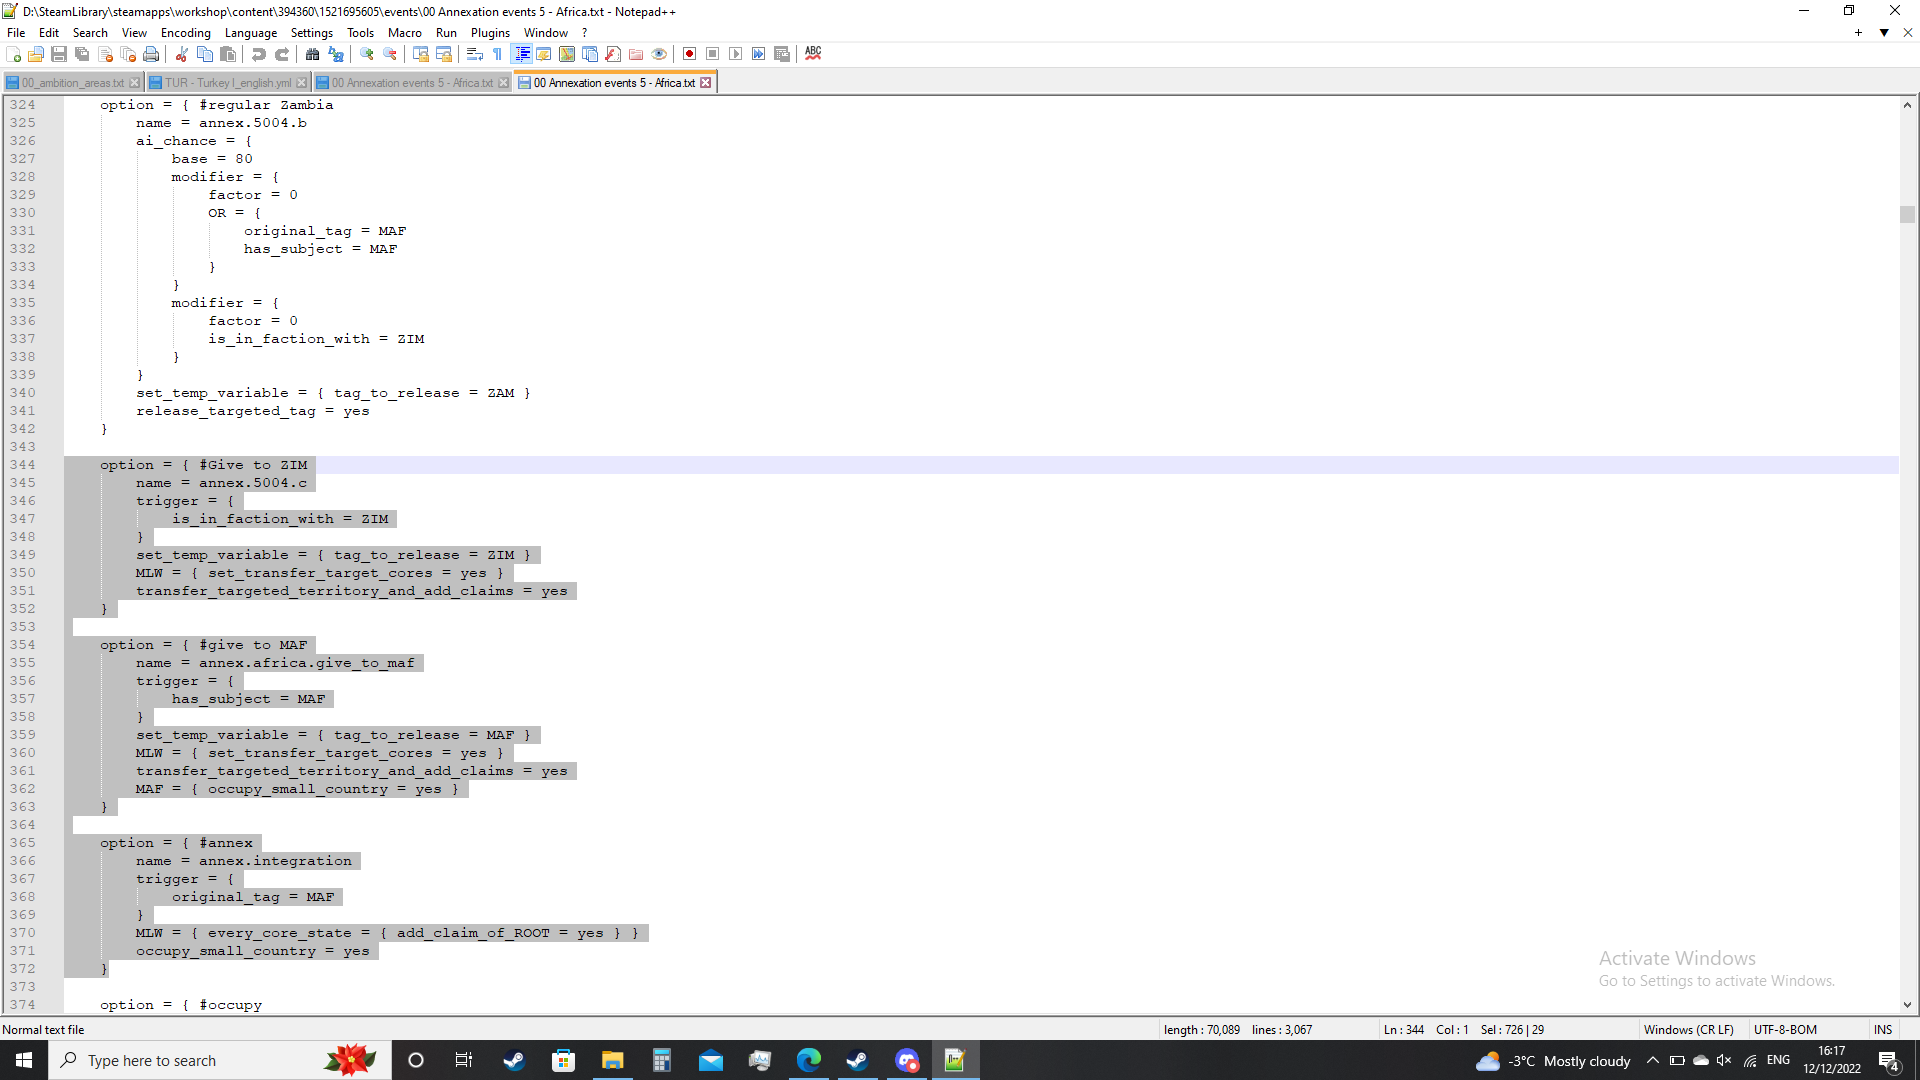Click the spell check ABC icon
Image resolution: width=1920 pixels, height=1080 pixels.
[x=813, y=53]
